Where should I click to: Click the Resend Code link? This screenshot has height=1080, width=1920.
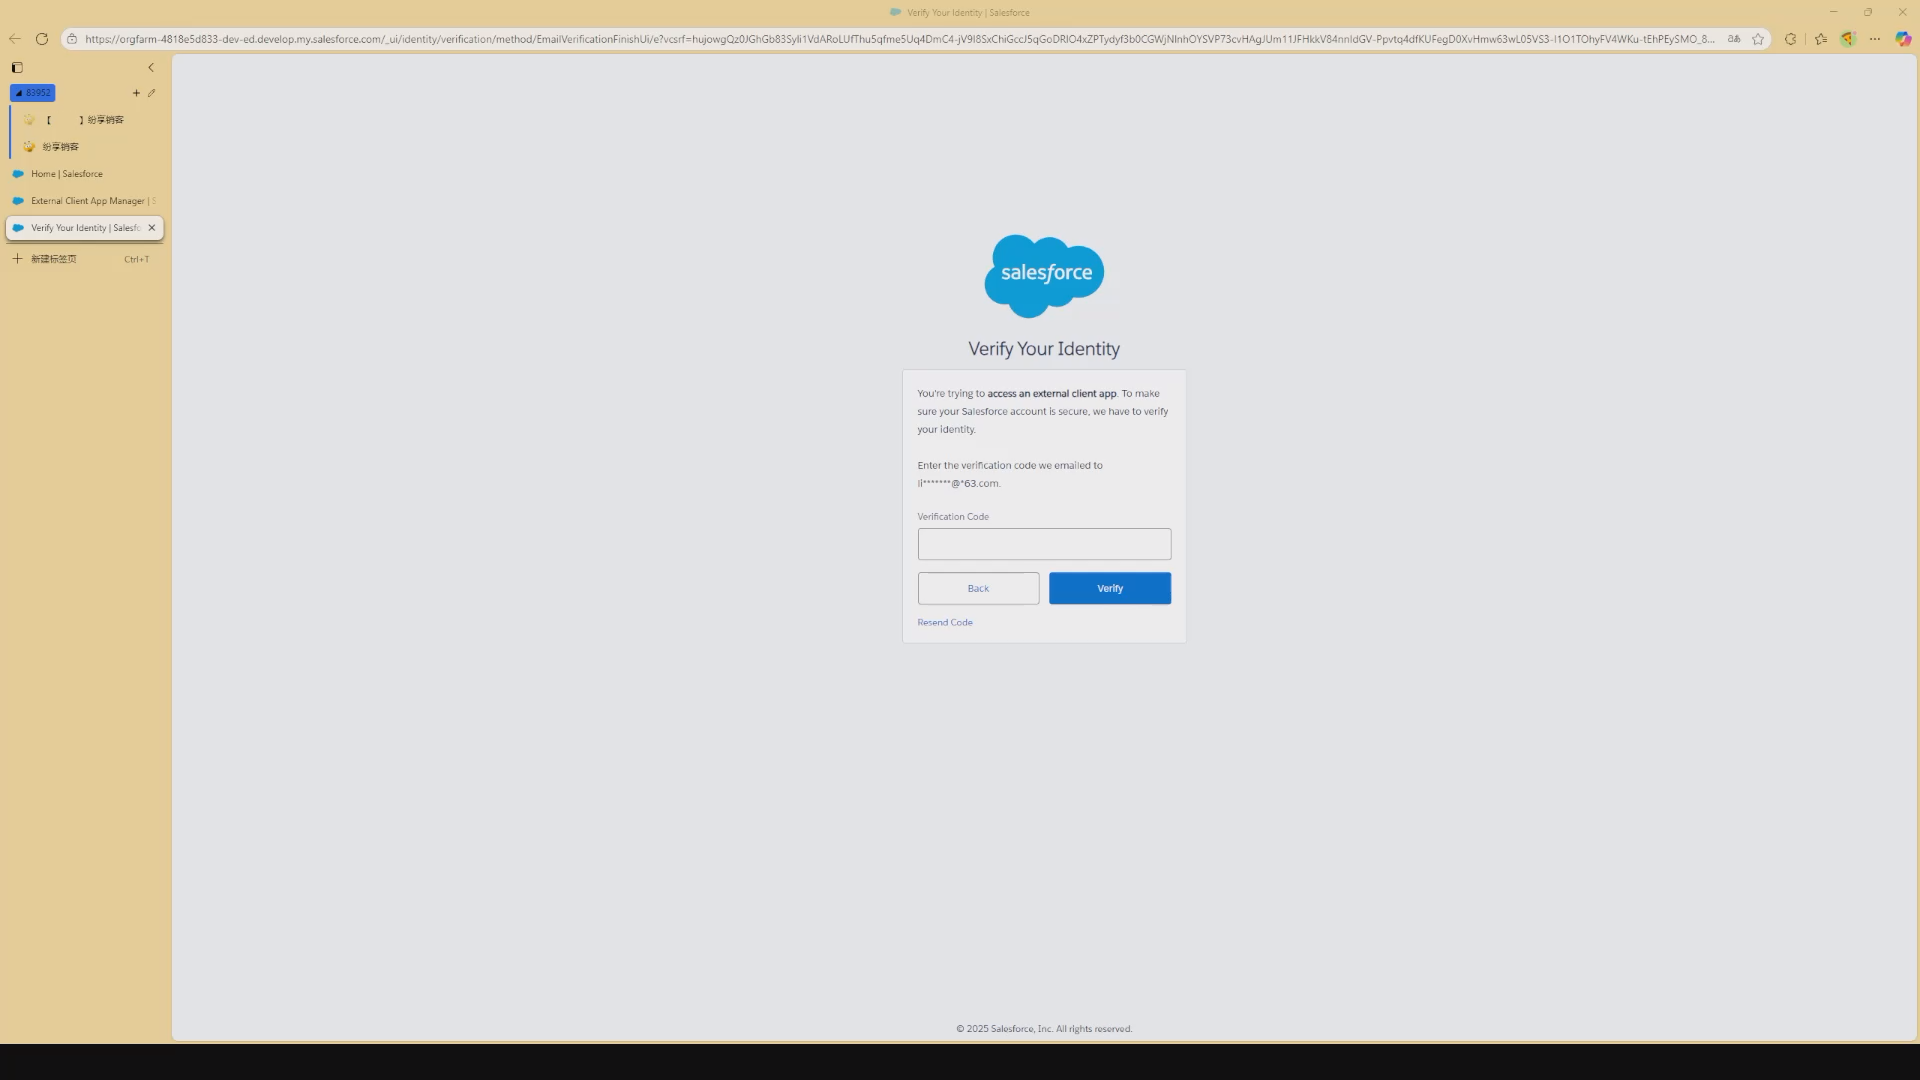point(945,622)
